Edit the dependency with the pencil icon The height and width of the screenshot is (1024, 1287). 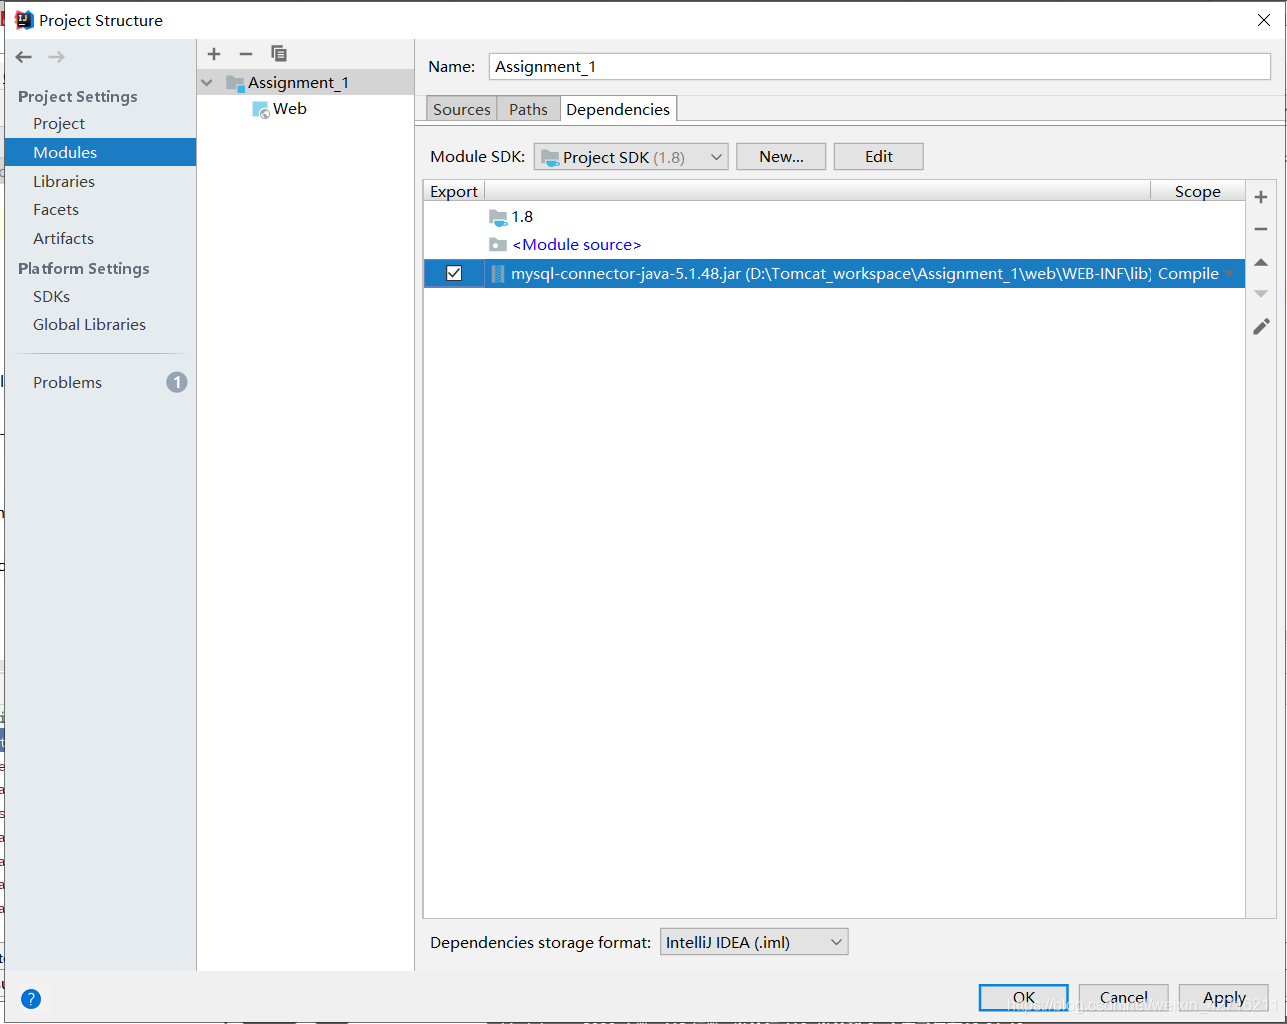coord(1261,326)
